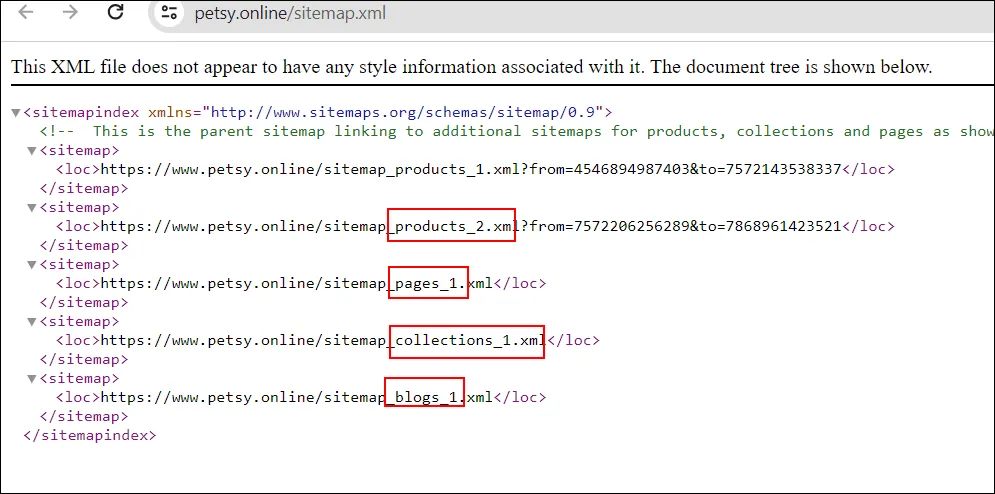This screenshot has width=995, height=494.
Task: Click the 'This XML file does not appear' notice
Action: pos(471,67)
